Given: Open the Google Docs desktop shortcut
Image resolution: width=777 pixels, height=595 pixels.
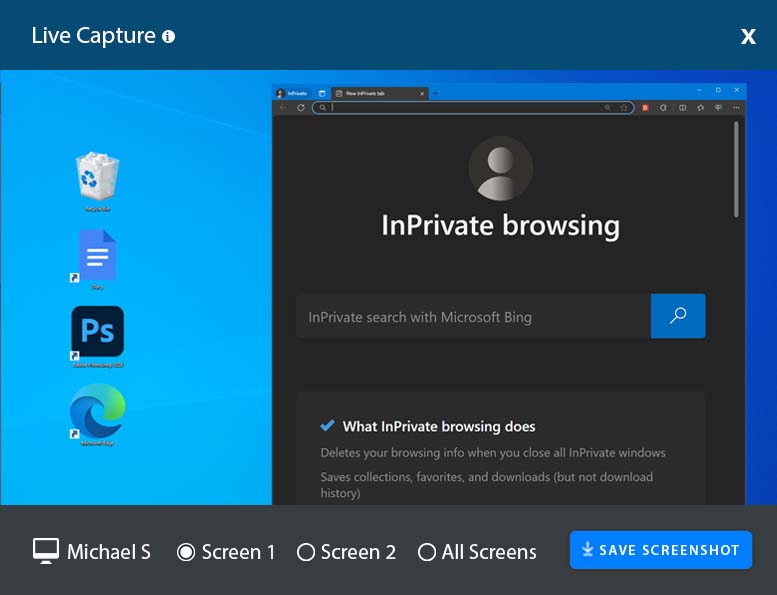Looking at the screenshot, I should click(97, 256).
